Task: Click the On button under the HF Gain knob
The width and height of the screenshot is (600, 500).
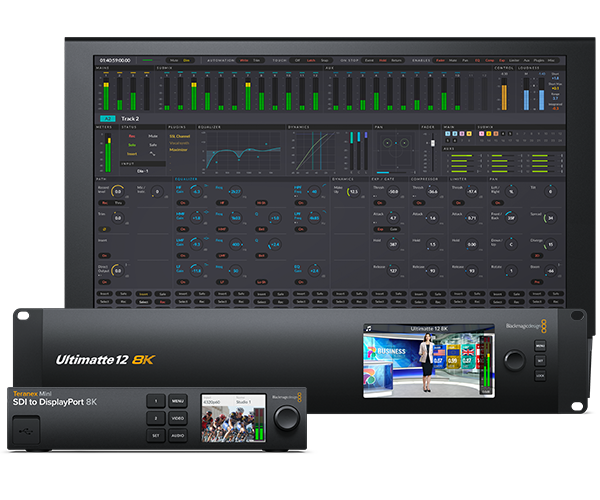Action: (x=183, y=203)
